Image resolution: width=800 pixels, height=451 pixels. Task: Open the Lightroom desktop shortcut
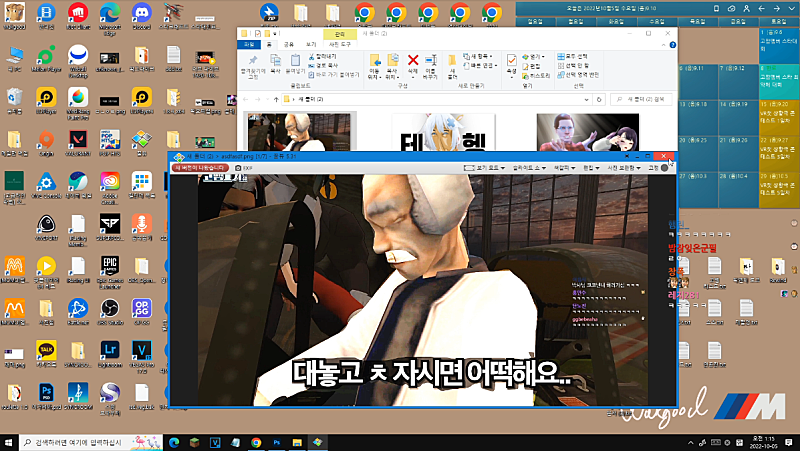[x=110, y=354]
